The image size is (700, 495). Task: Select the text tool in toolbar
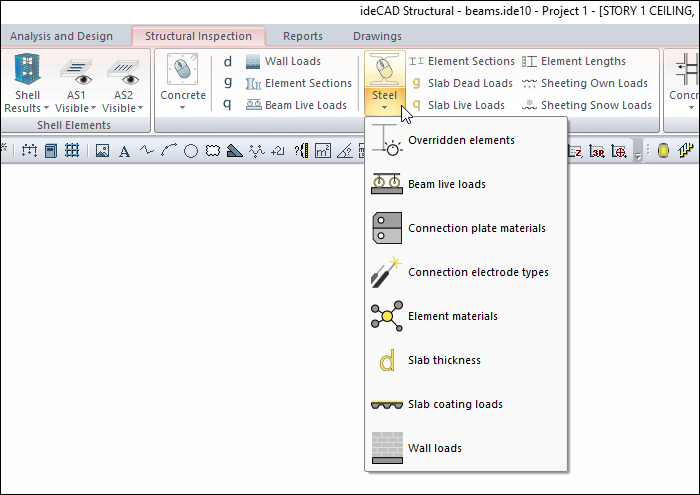(x=124, y=151)
